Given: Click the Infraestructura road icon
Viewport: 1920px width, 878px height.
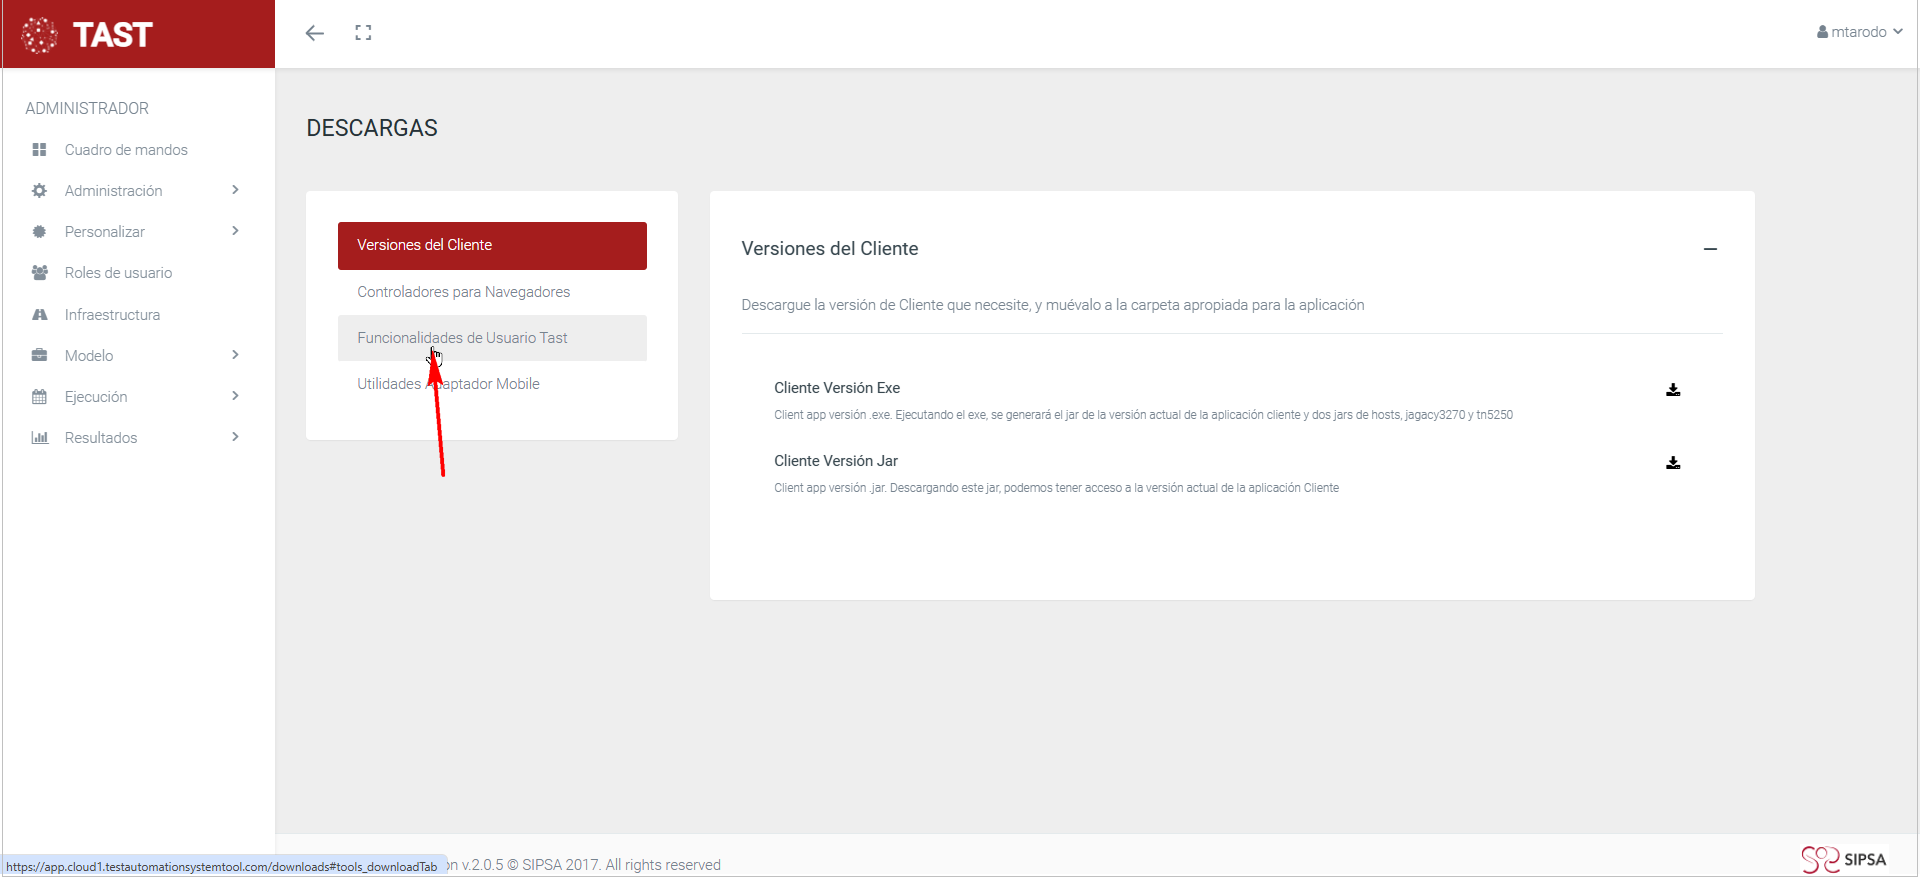Looking at the screenshot, I should pos(40,315).
